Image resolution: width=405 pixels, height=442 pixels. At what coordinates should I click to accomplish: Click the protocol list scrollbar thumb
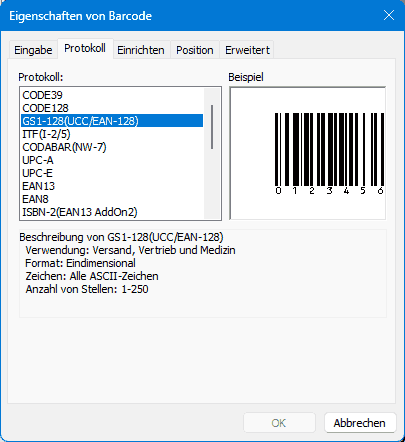(212, 127)
